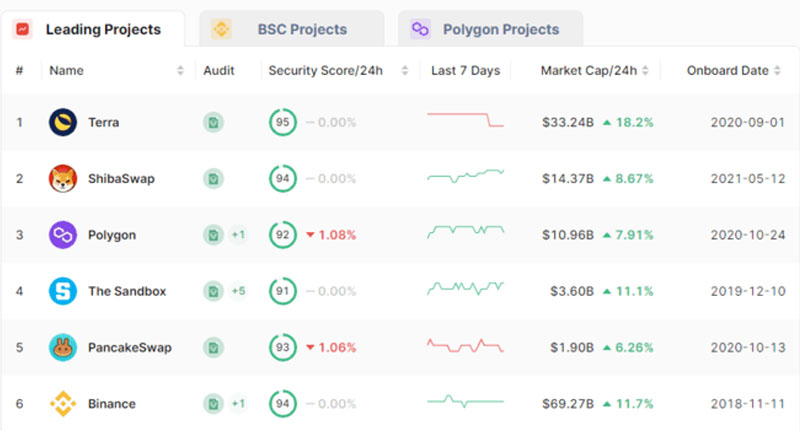Click The Sandbox's 7-day sparkline chart
The image size is (800, 446).
coord(465,288)
